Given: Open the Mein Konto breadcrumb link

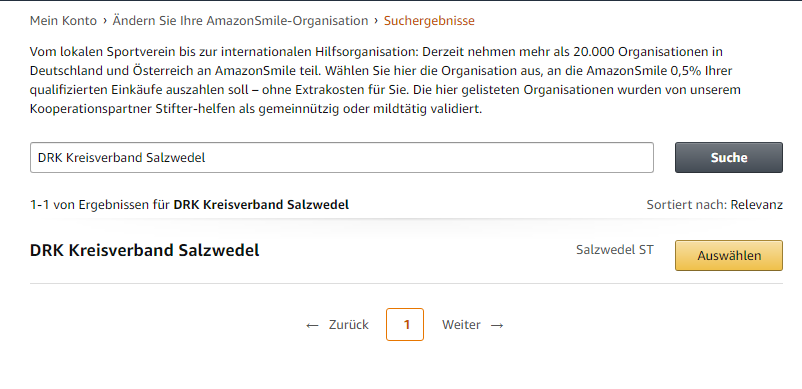Looking at the screenshot, I should coord(63,21).
